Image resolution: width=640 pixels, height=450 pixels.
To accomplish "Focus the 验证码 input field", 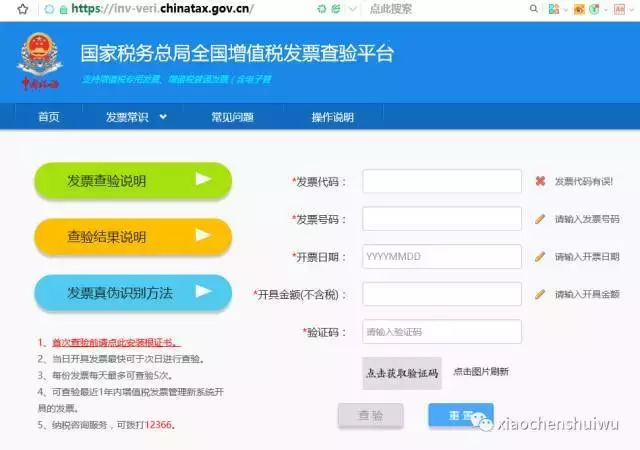I will coord(442,332).
